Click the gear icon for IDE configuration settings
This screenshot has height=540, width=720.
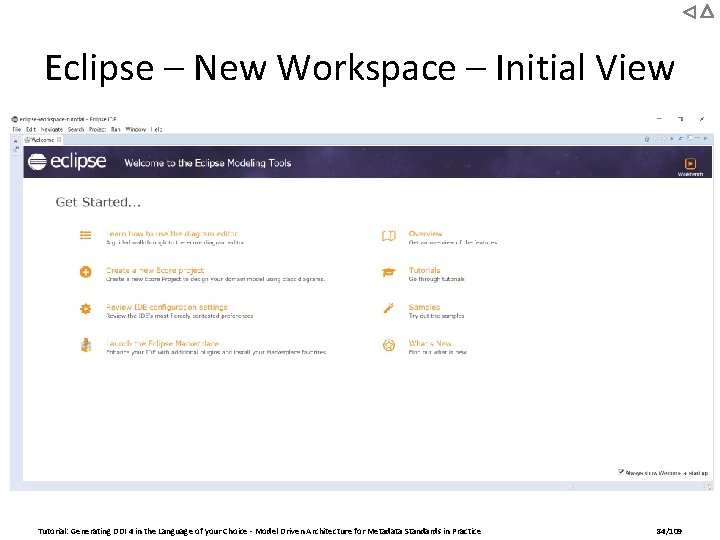(x=85, y=309)
